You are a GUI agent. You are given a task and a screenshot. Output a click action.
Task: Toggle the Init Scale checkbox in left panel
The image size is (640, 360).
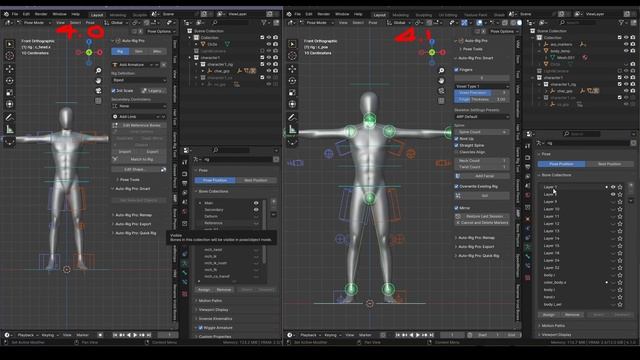click(x=114, y=91)
